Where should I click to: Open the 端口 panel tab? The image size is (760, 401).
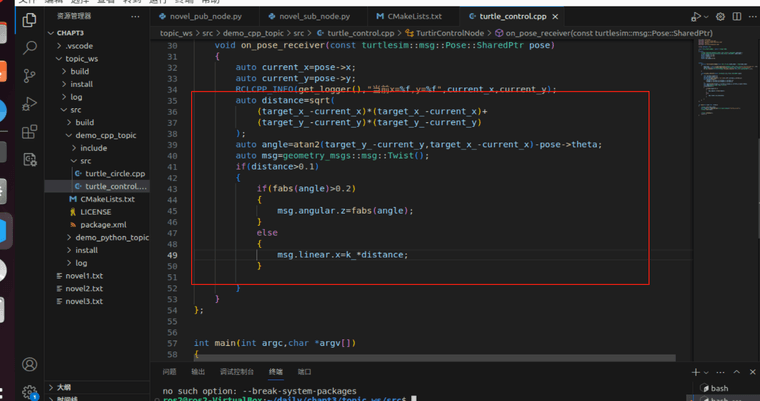pyautogui.click(x=304, y=372)
